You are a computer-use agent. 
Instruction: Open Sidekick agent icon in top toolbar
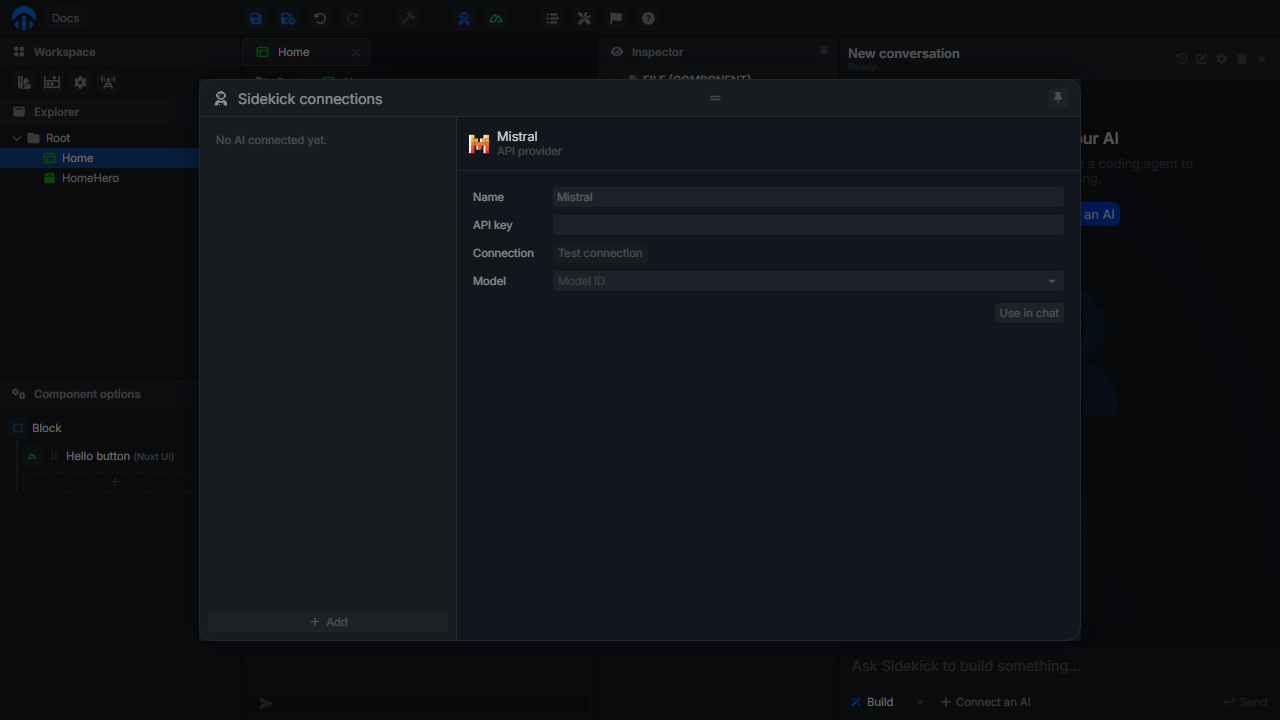[x=464, y=18]
